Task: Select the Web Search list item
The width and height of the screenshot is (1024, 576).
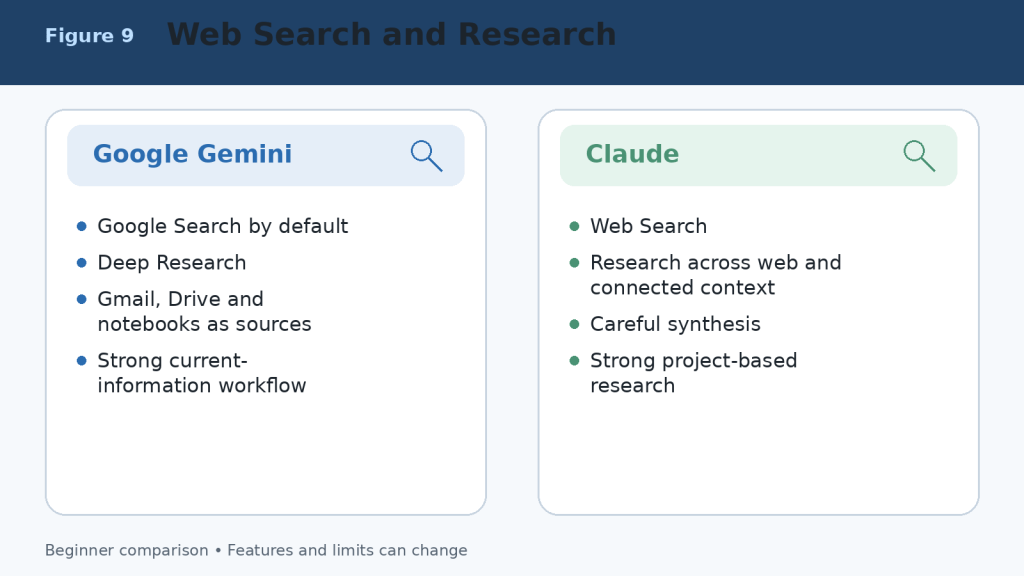Action: coord(648,226)
